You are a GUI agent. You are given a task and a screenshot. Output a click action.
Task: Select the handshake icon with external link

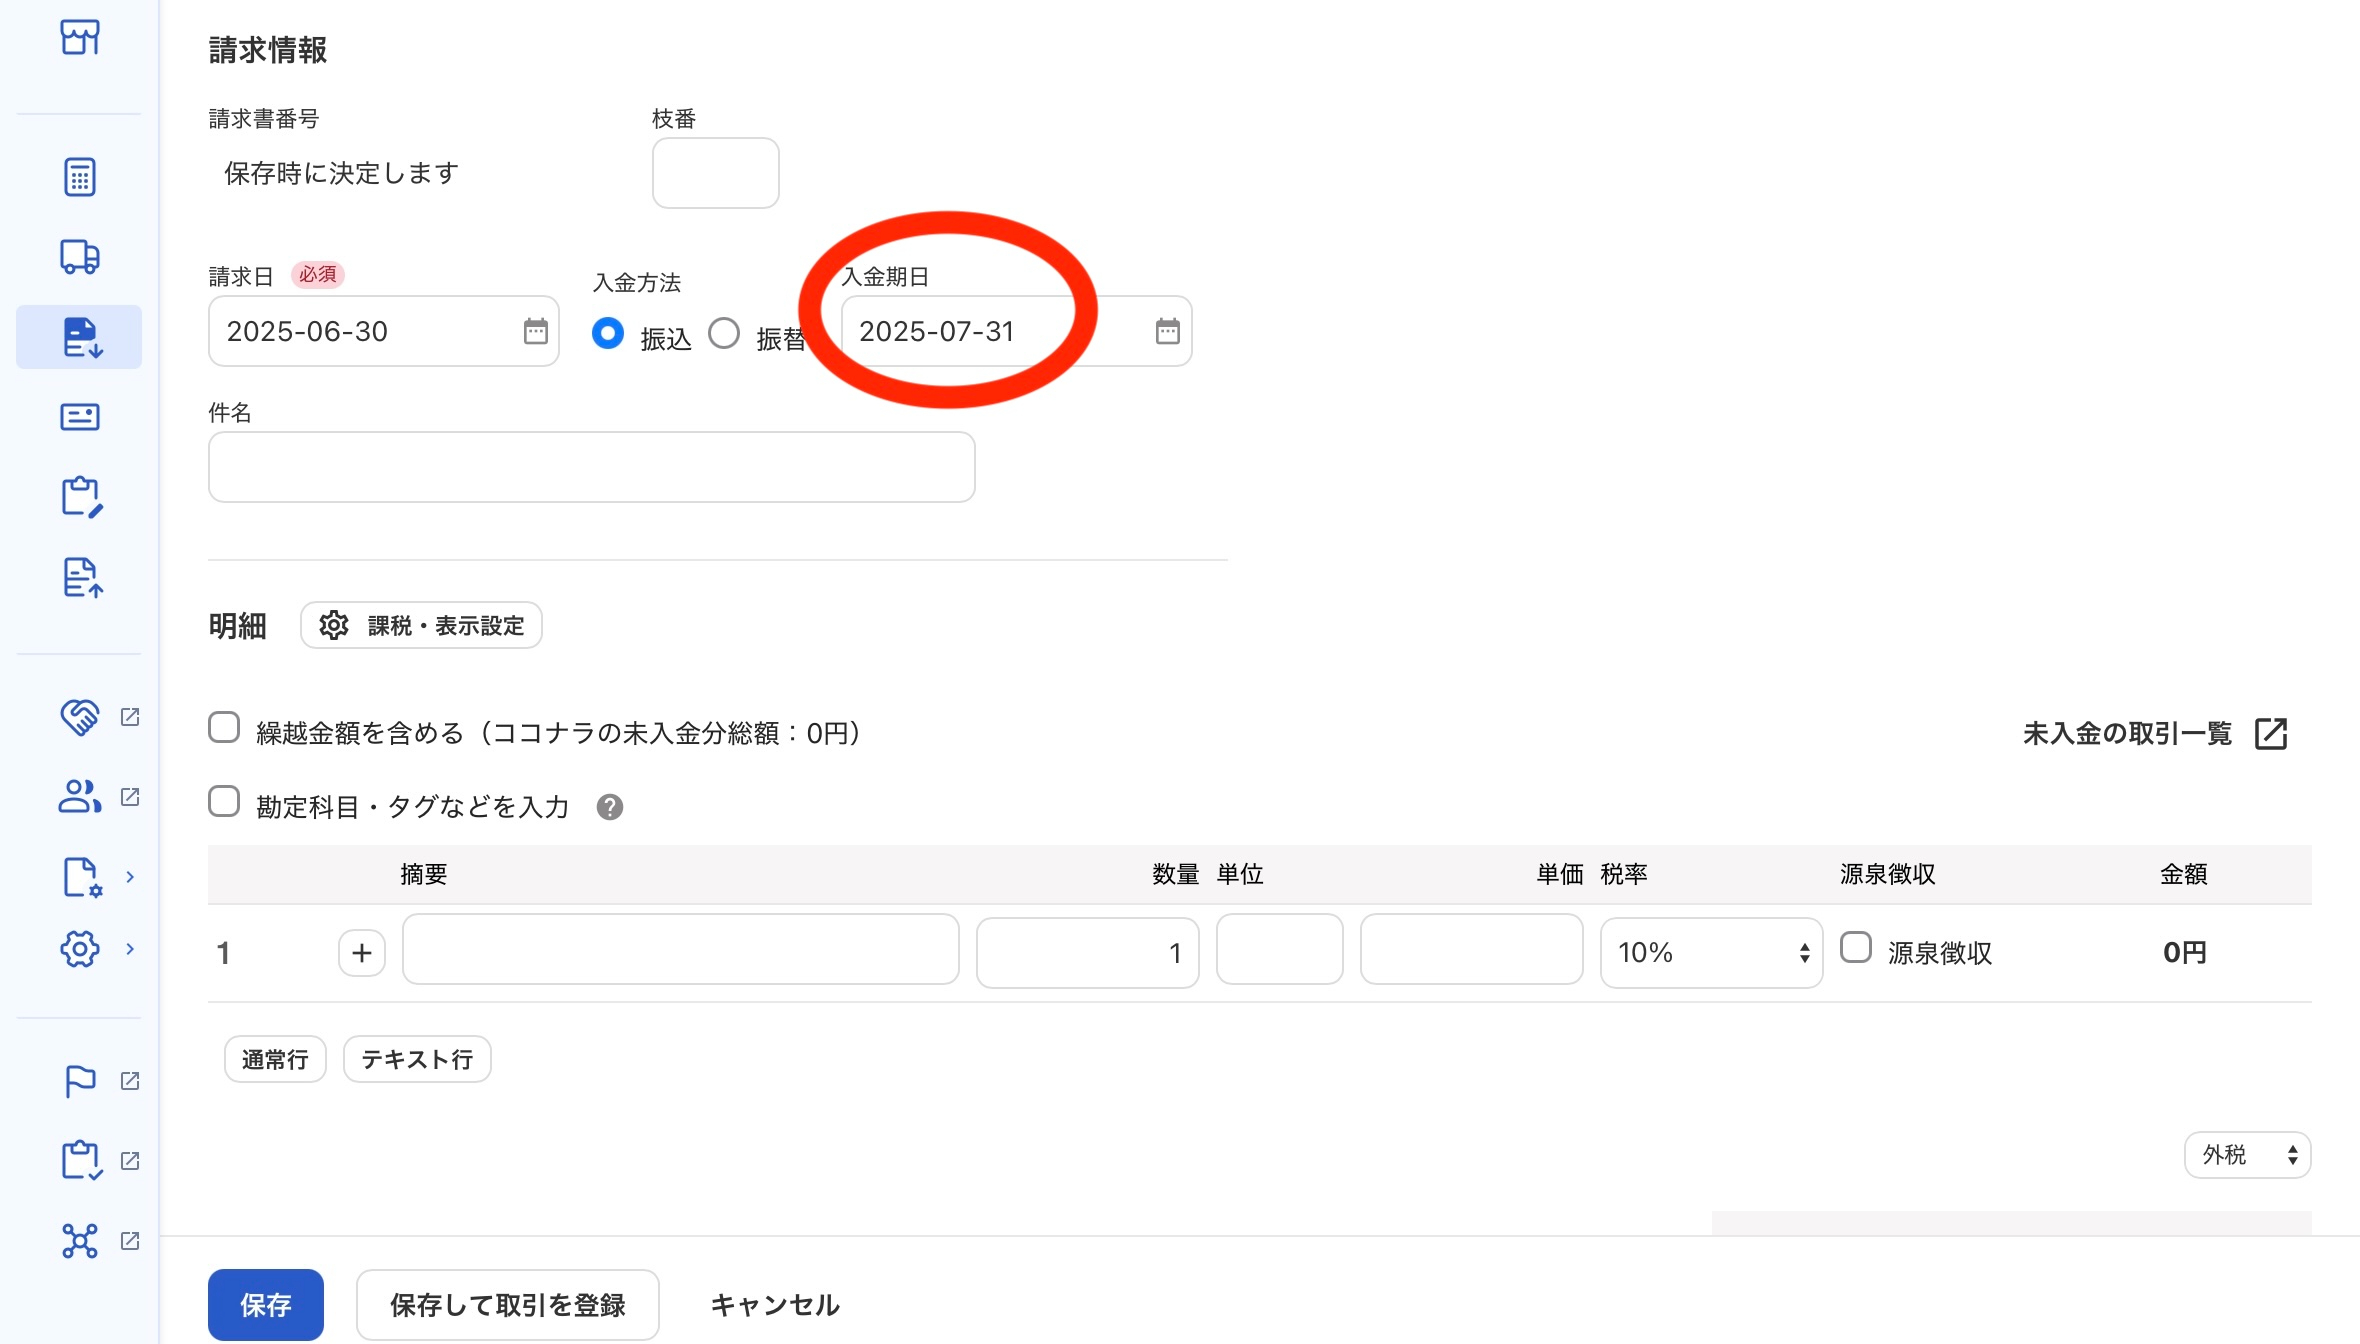[79, 716]
